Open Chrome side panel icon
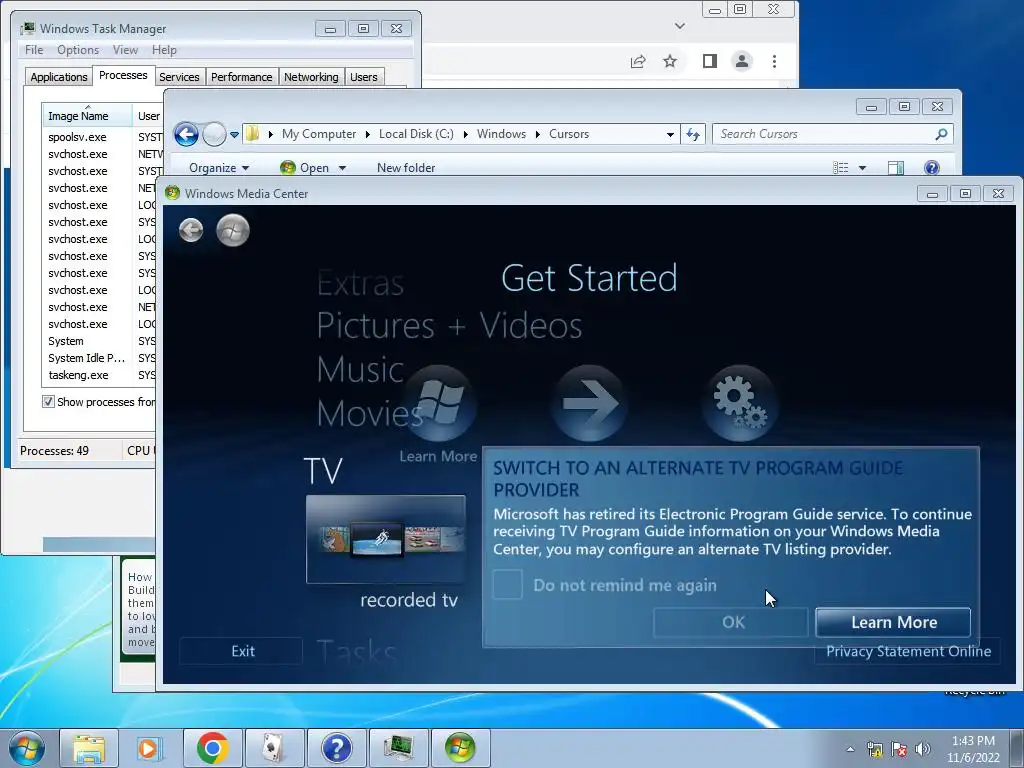 pyautogui.click(x=710, y=61)
